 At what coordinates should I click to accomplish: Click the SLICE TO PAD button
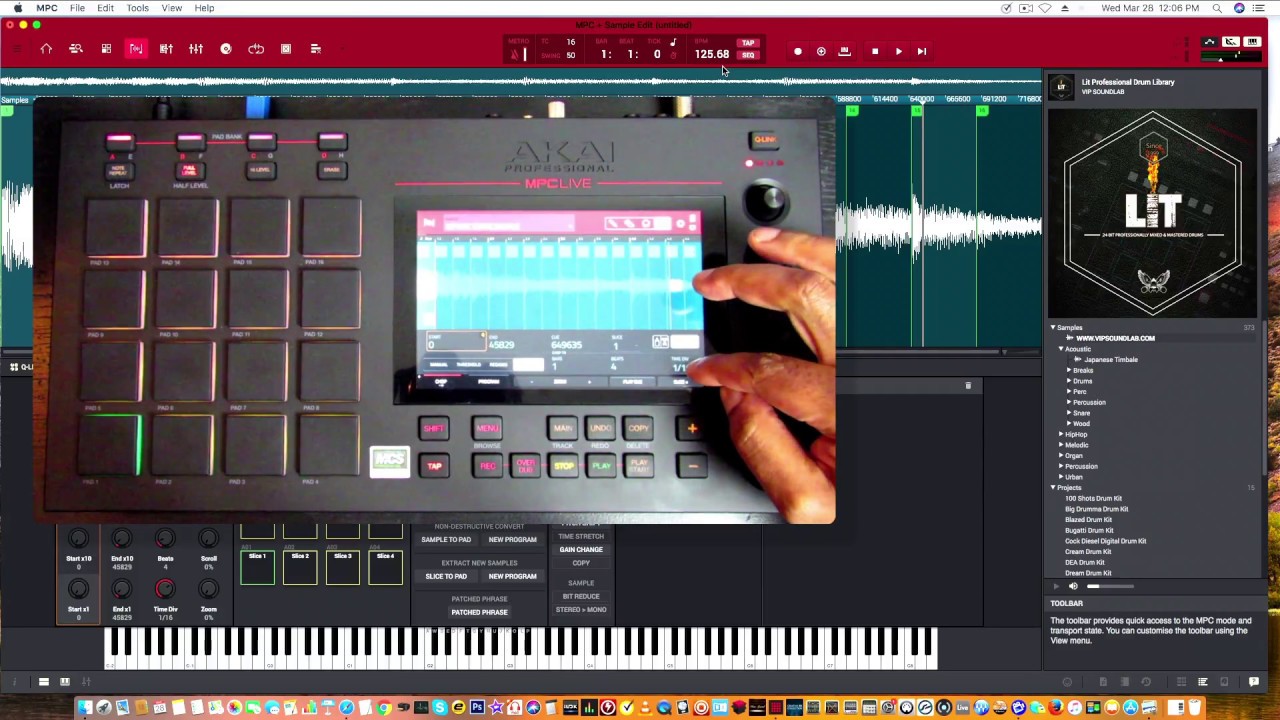click(446, 577)
